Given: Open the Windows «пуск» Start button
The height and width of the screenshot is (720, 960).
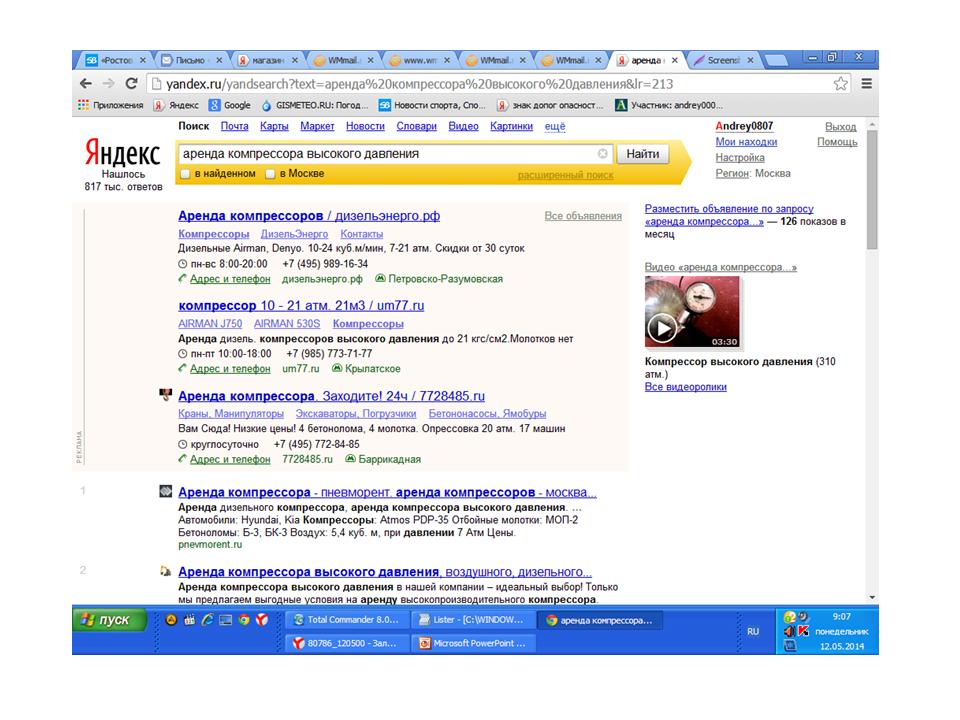Looking at the screenshot, I should point(110,620).
